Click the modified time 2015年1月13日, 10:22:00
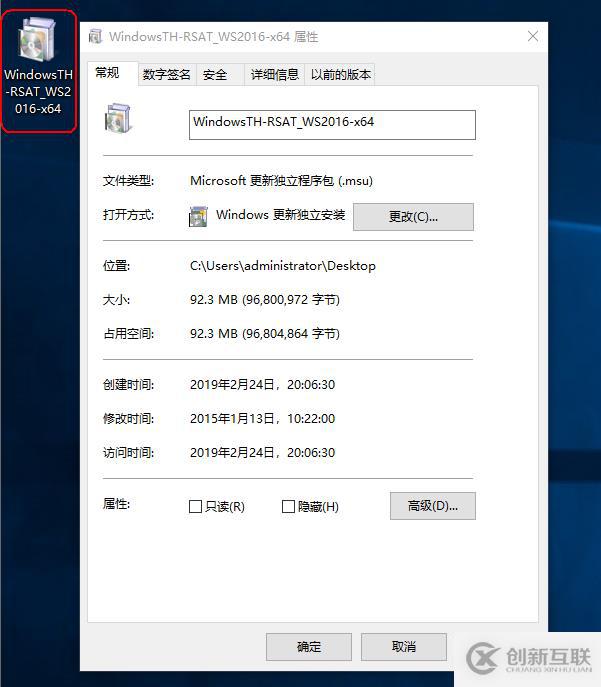 point(262,418)
